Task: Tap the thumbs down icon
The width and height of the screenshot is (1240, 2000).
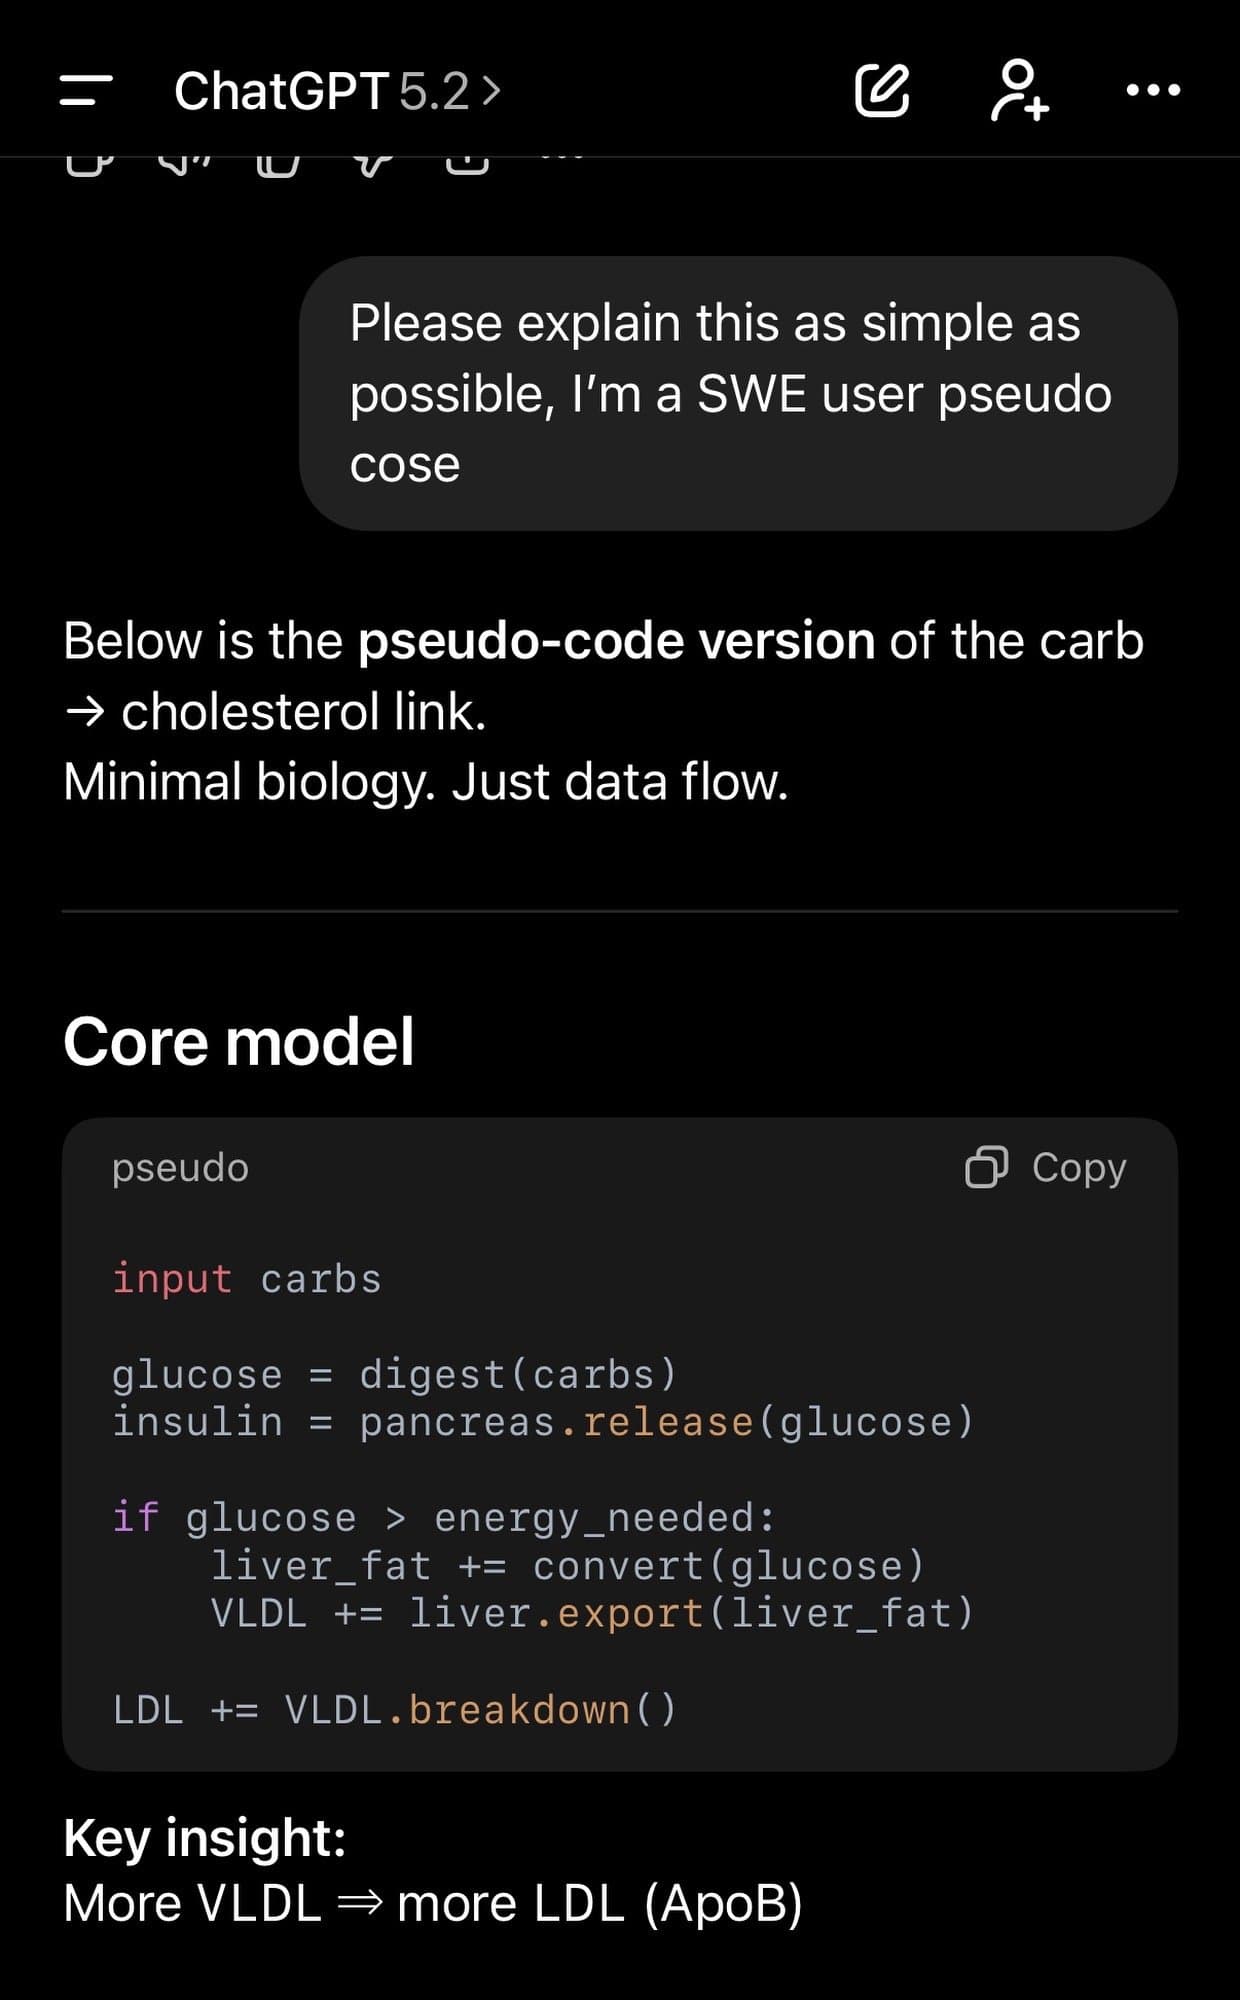Action: click(372, 163)
